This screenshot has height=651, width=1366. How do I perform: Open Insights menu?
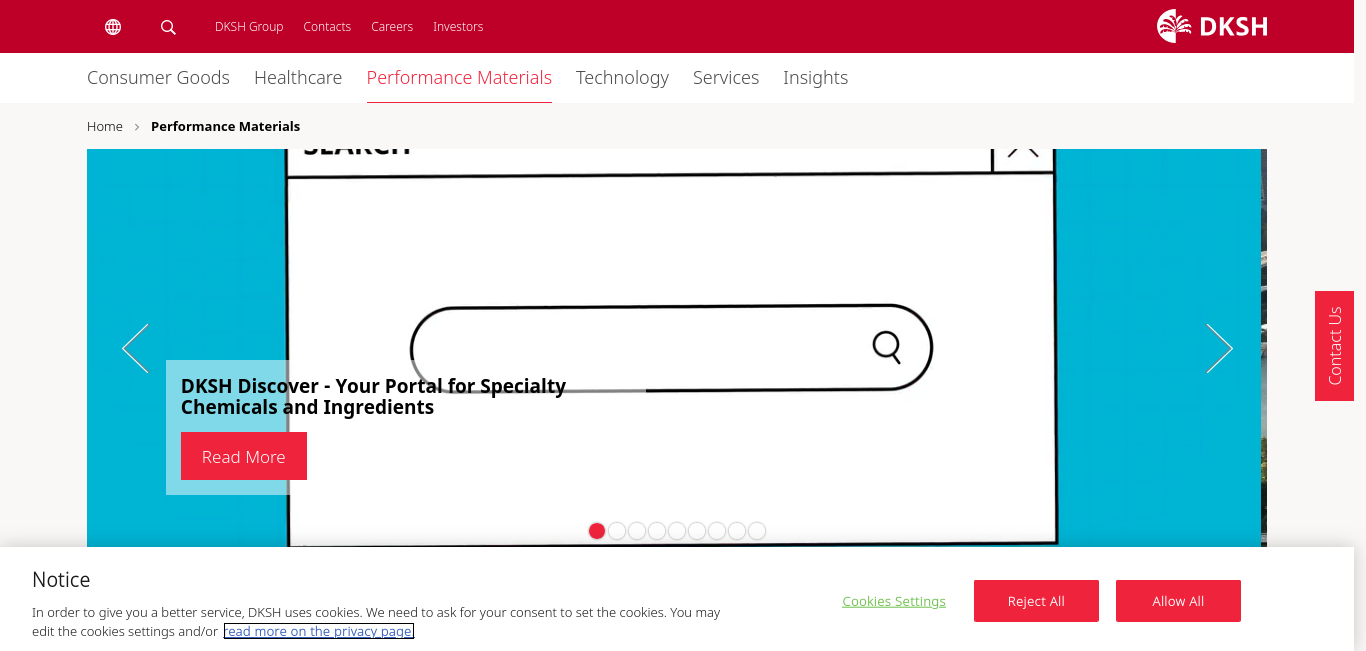[815, 78]
